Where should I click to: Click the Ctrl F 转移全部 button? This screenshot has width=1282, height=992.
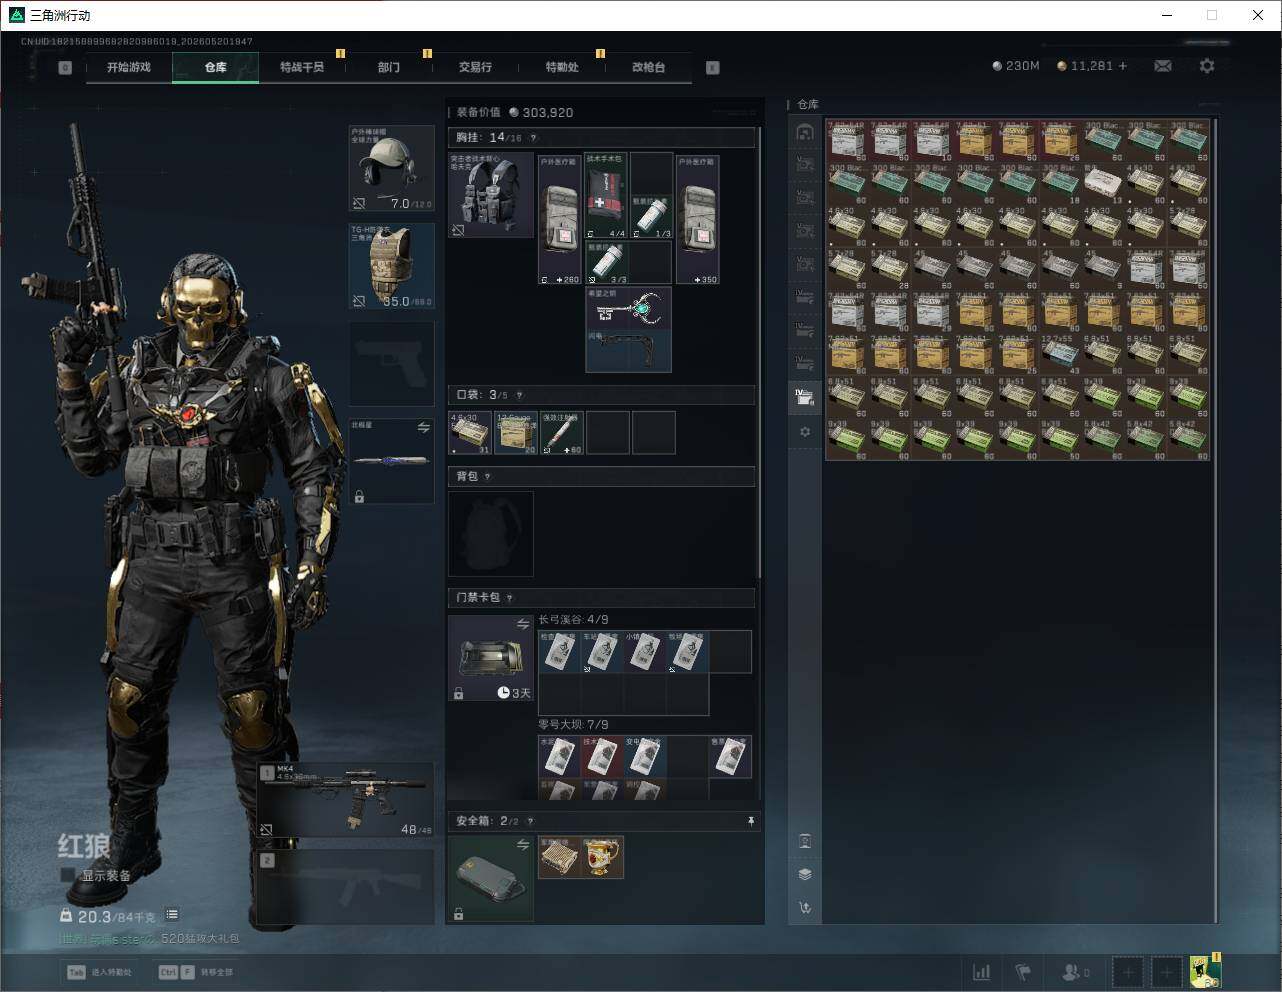(195, 972)
